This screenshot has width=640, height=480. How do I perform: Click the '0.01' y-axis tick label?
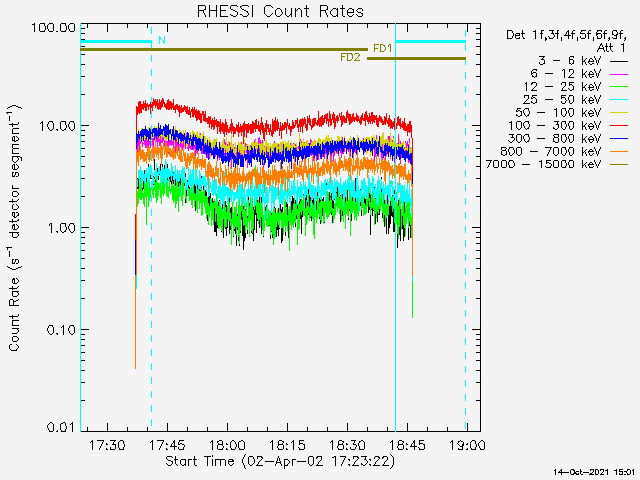pyautogui.click(x=62, y=427)
